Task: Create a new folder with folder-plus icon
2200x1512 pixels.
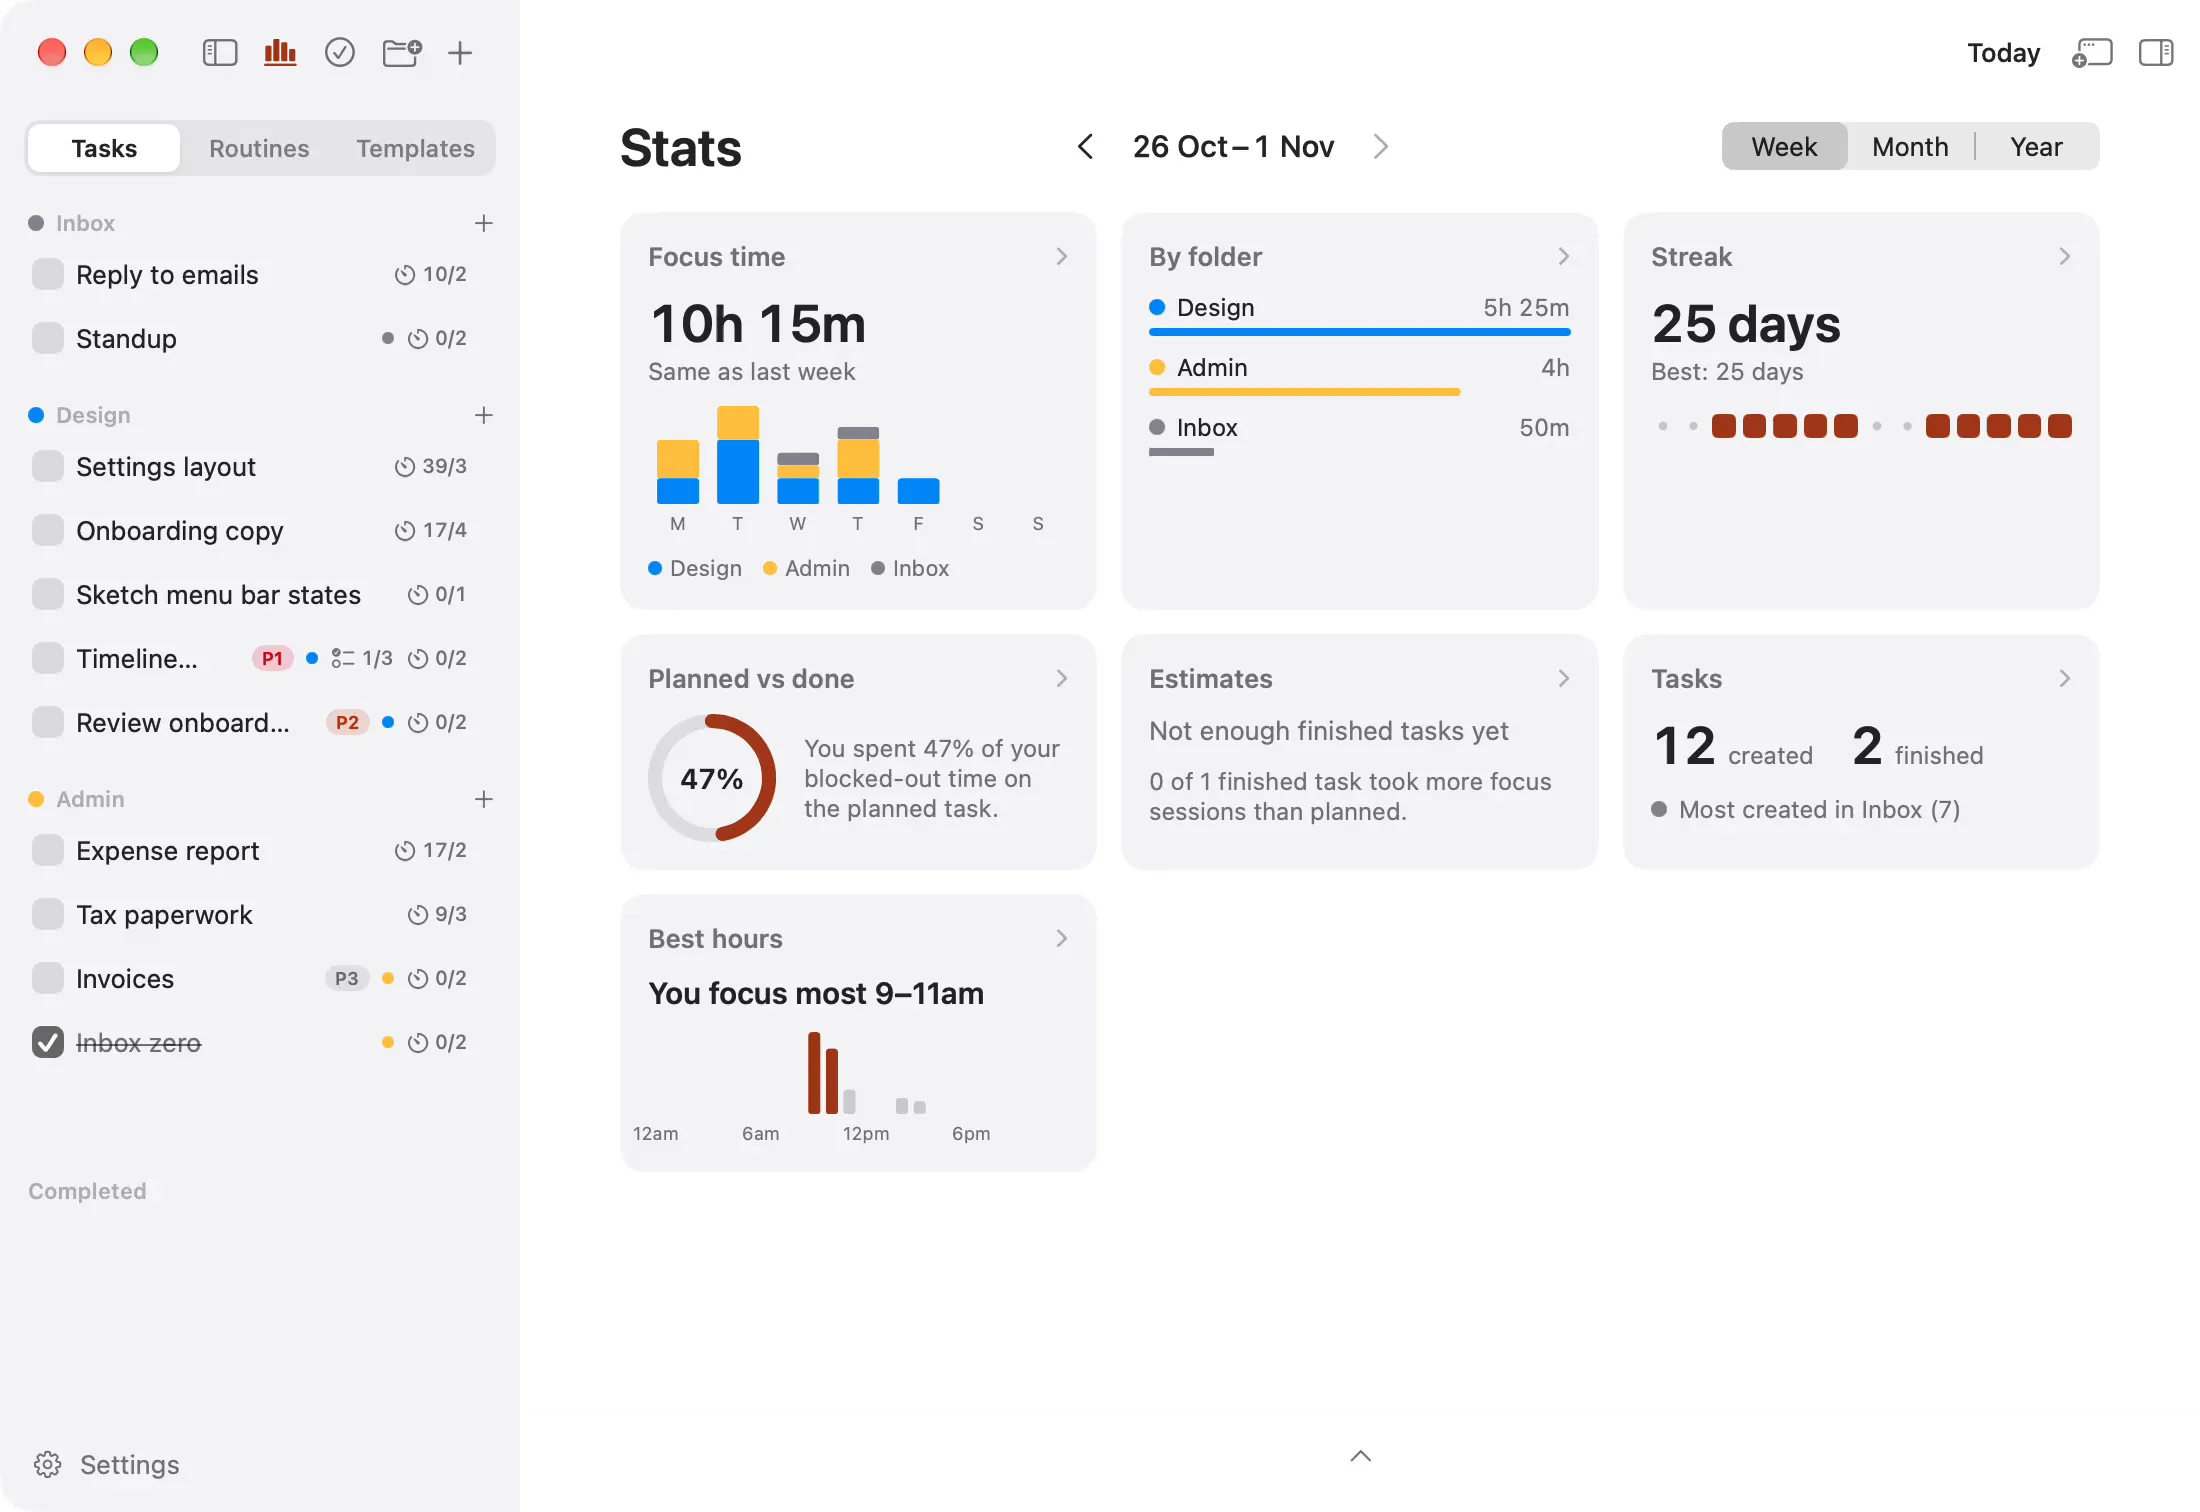Action: click(x=402, y=52)
